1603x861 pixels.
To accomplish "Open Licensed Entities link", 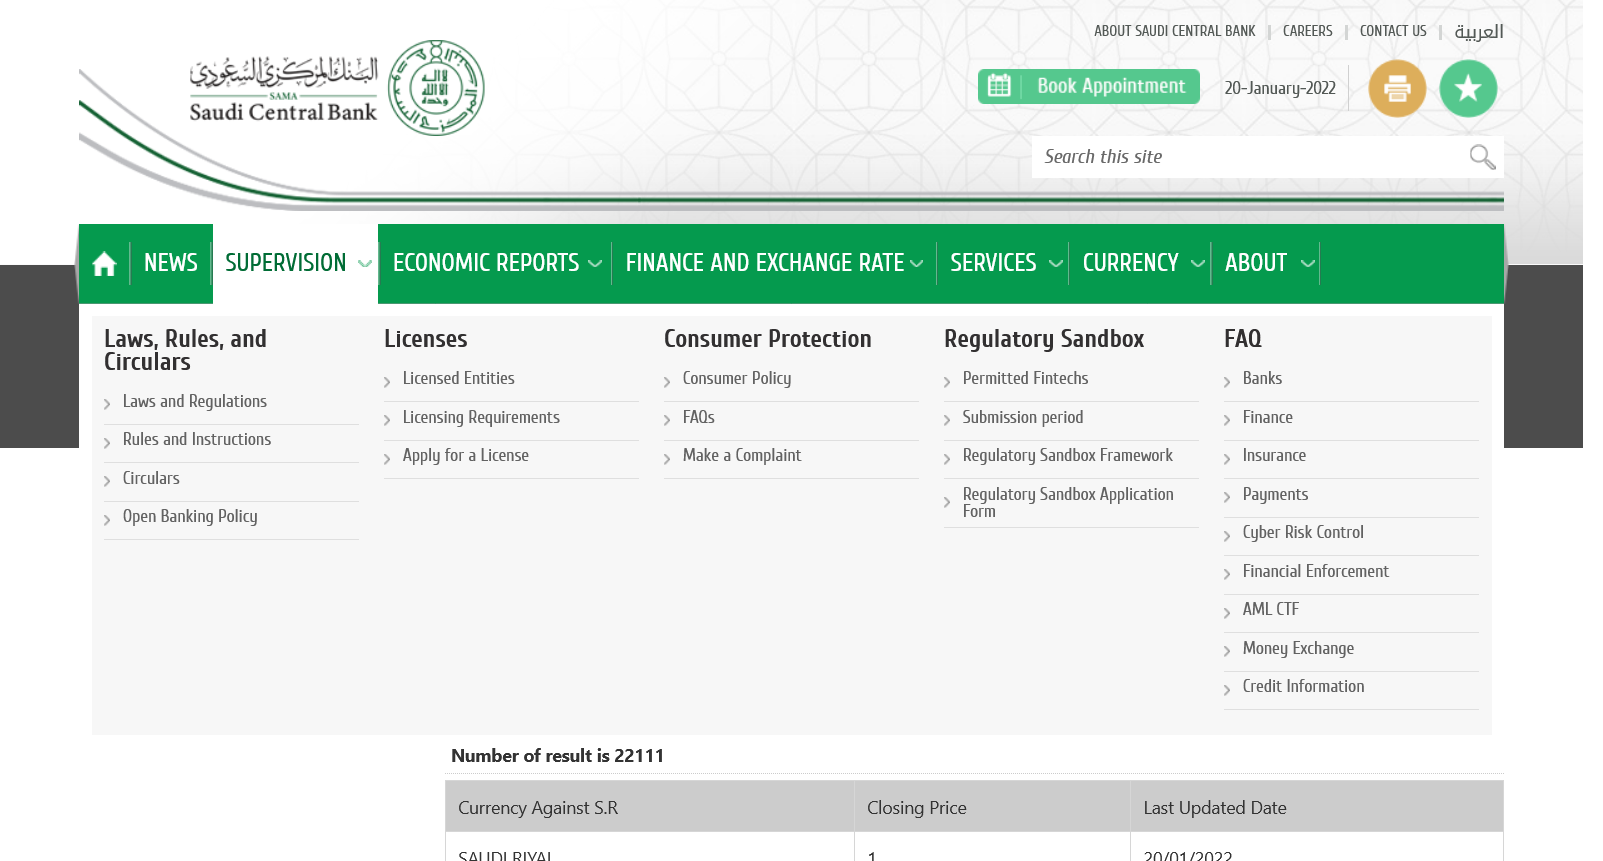I will [x=458, y=378].
